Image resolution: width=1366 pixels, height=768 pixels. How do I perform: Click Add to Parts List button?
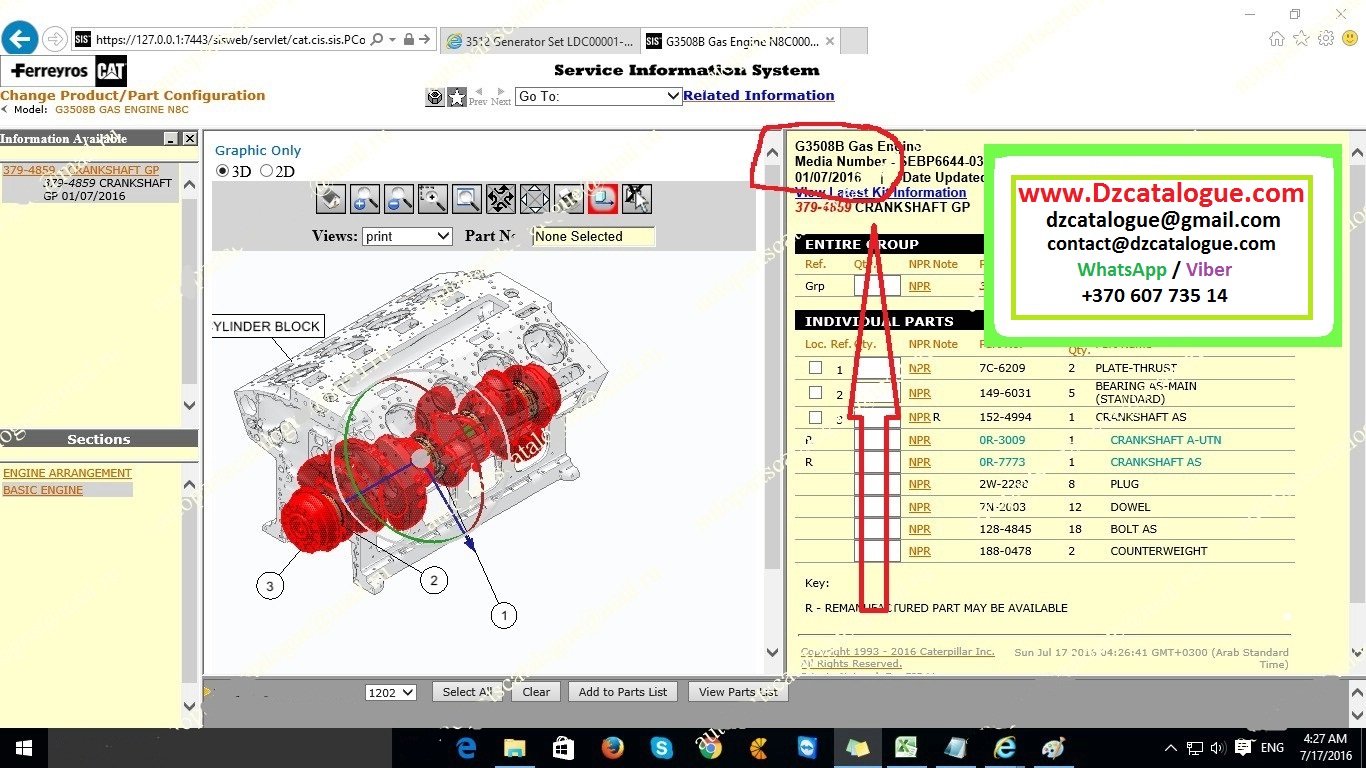(x=623, y=692)
